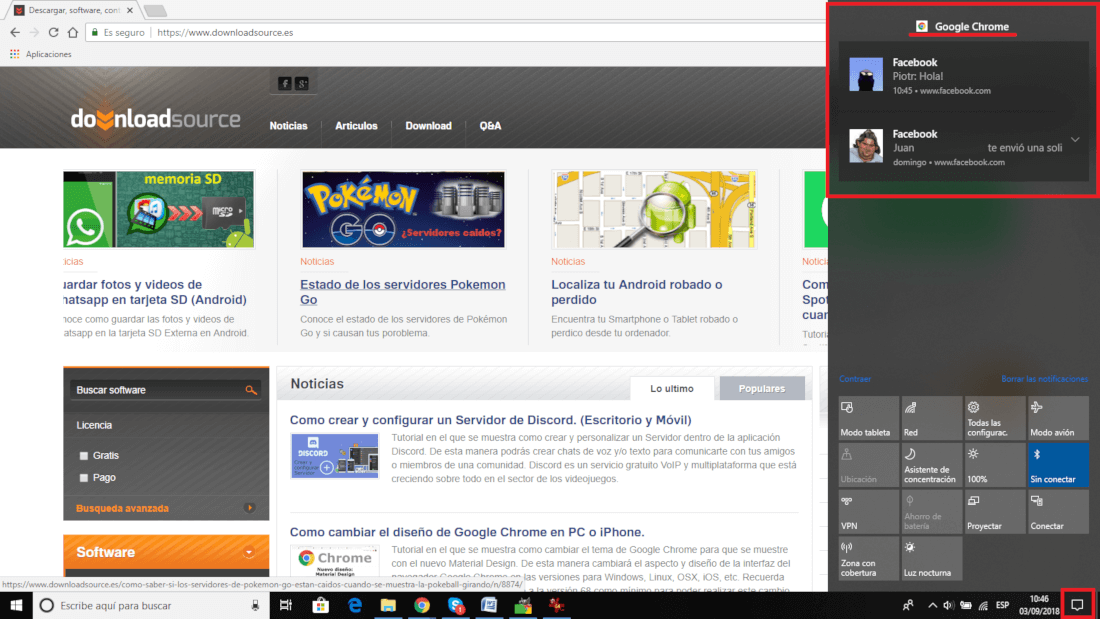Click the downloadsource site logo

click(155, 119)
